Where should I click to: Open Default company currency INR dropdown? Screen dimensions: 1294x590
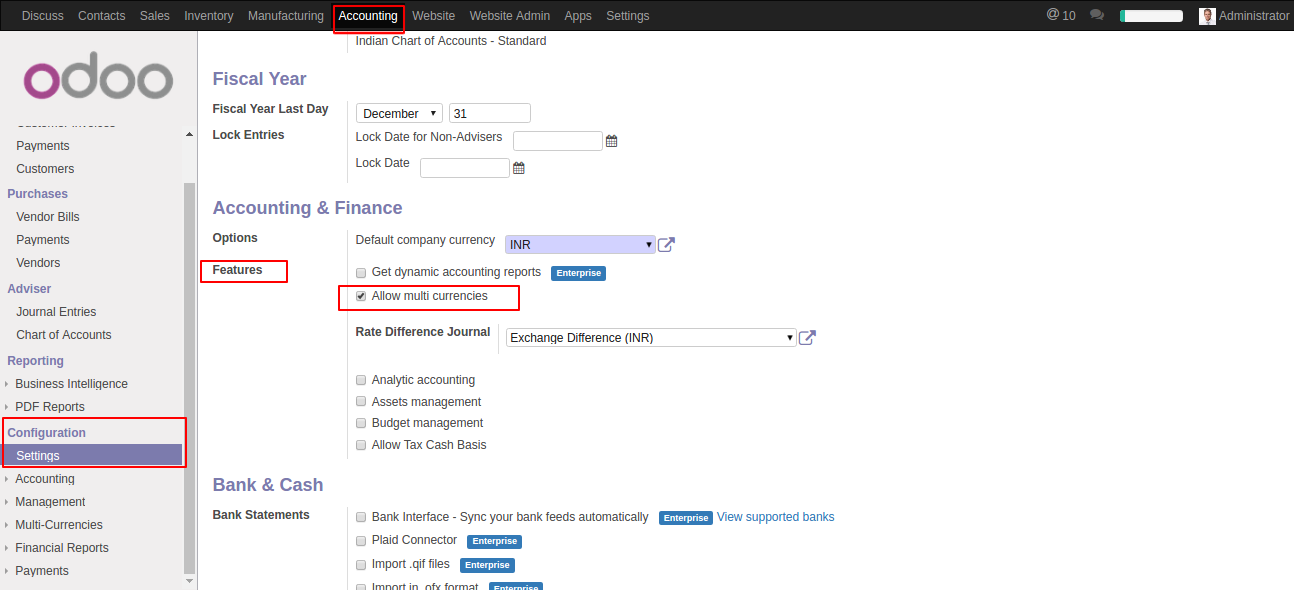pos(580,245)
